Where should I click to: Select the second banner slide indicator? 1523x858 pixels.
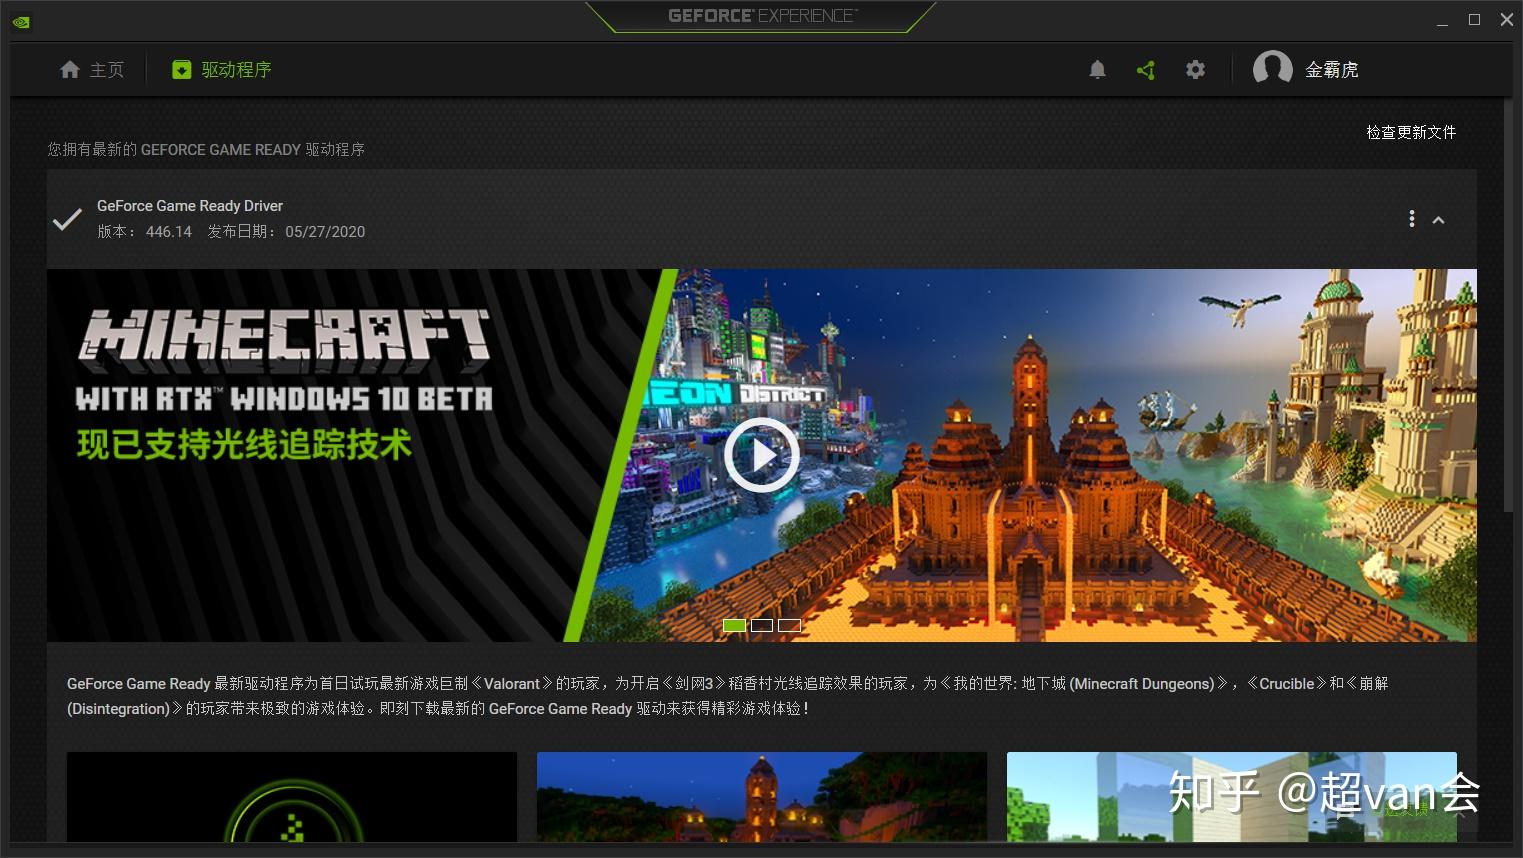pyautogui.click(x=762, y=625)
